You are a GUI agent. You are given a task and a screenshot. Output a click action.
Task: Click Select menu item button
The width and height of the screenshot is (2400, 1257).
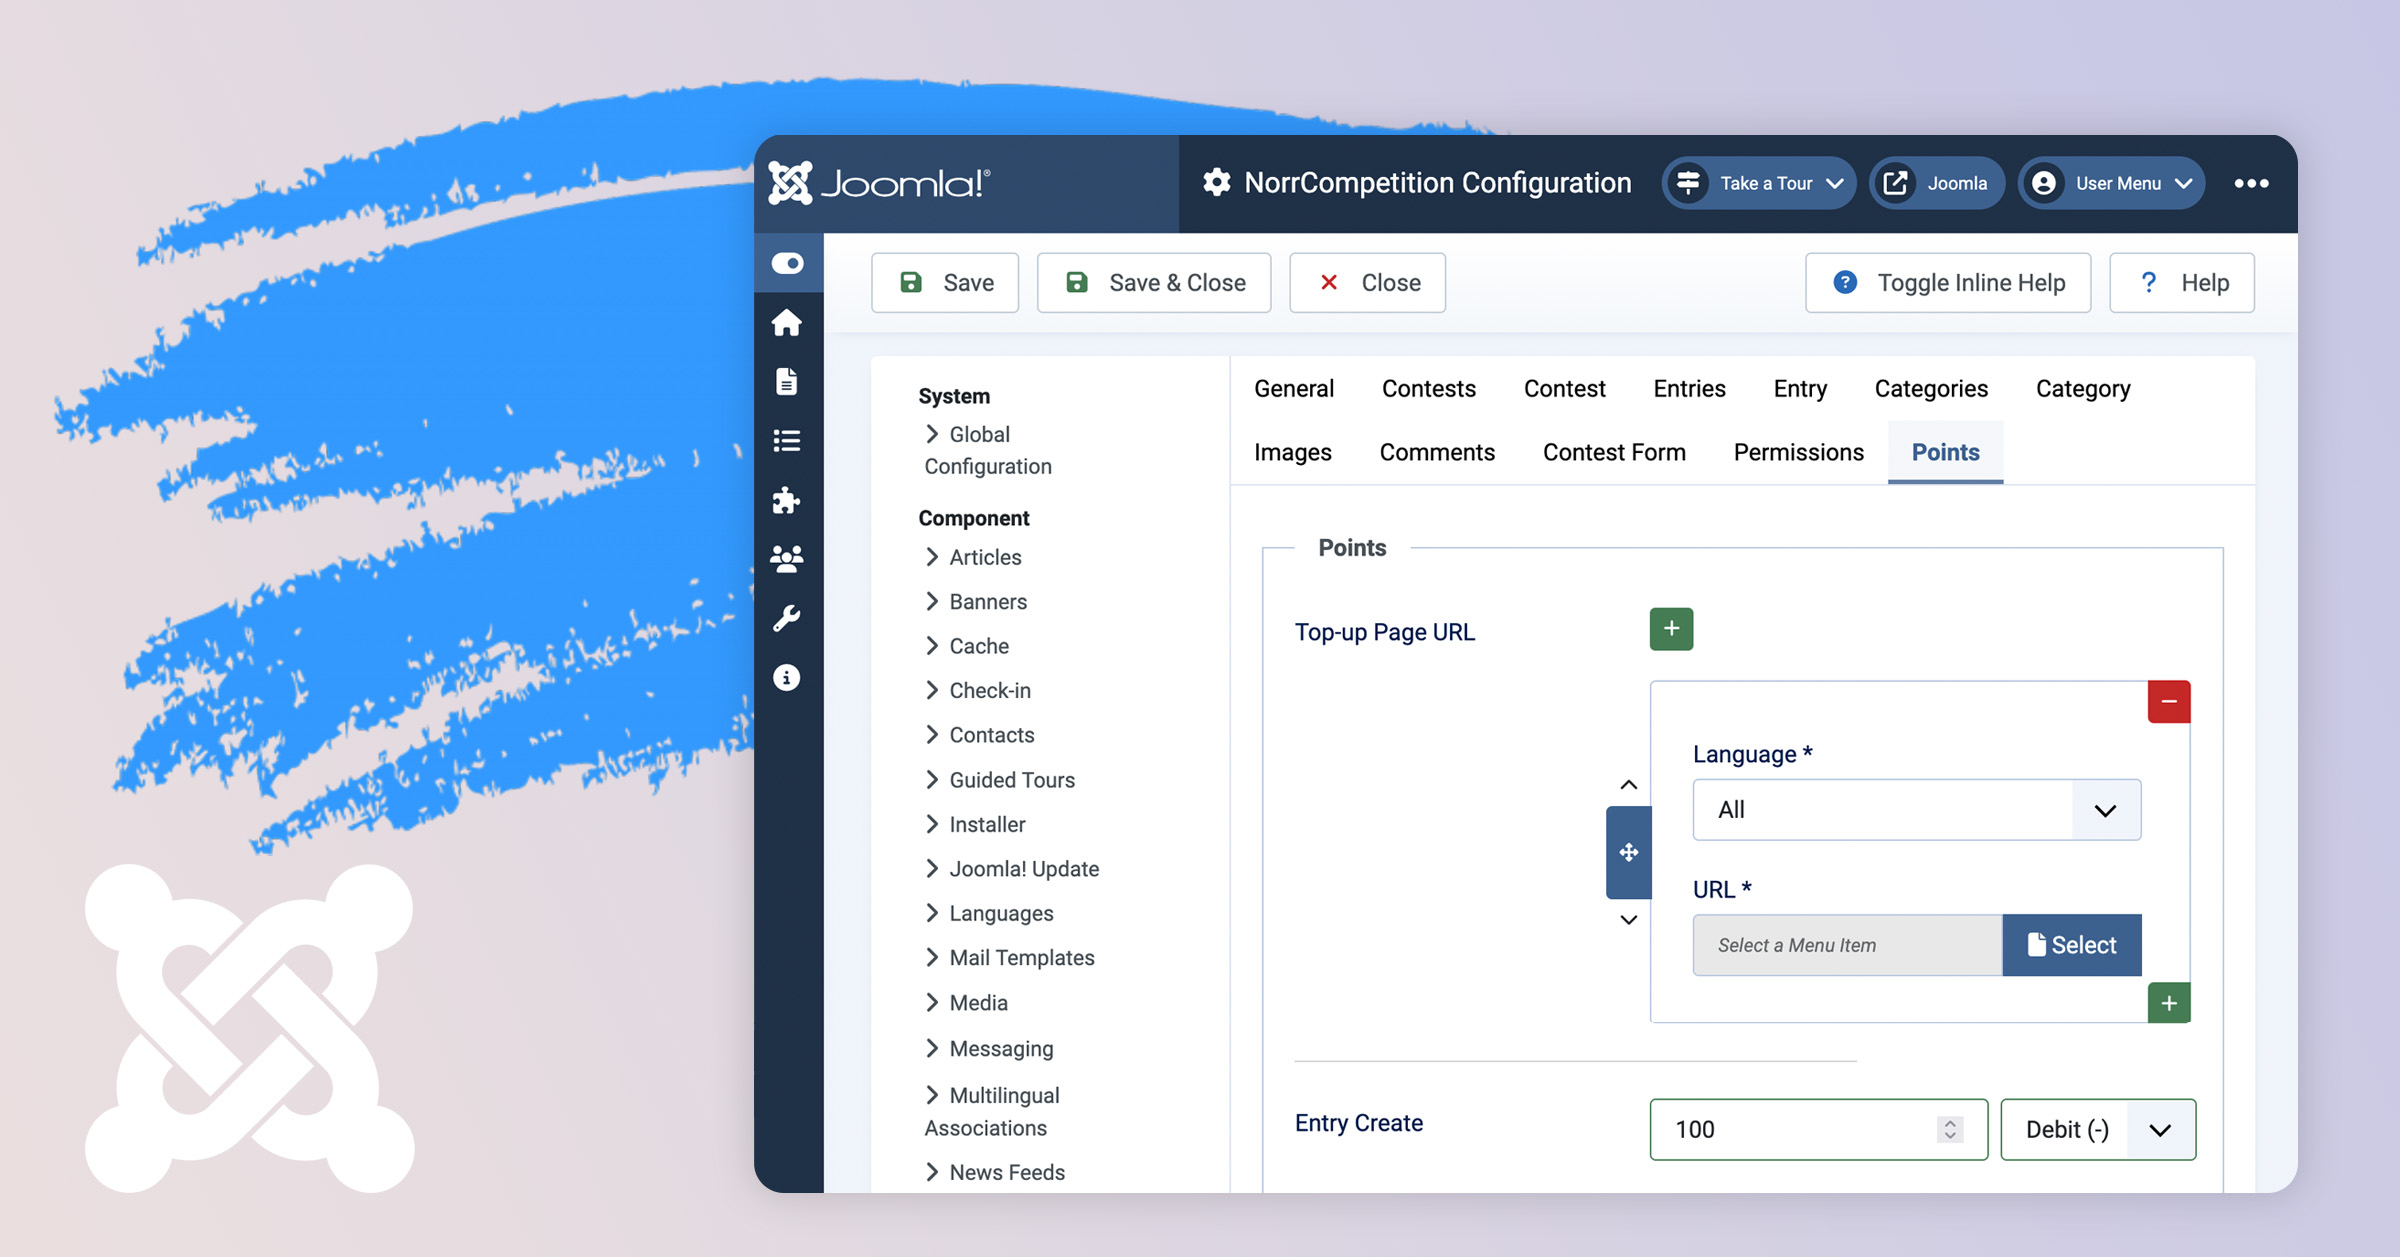pyautogui.click(x=2072, y=945)
